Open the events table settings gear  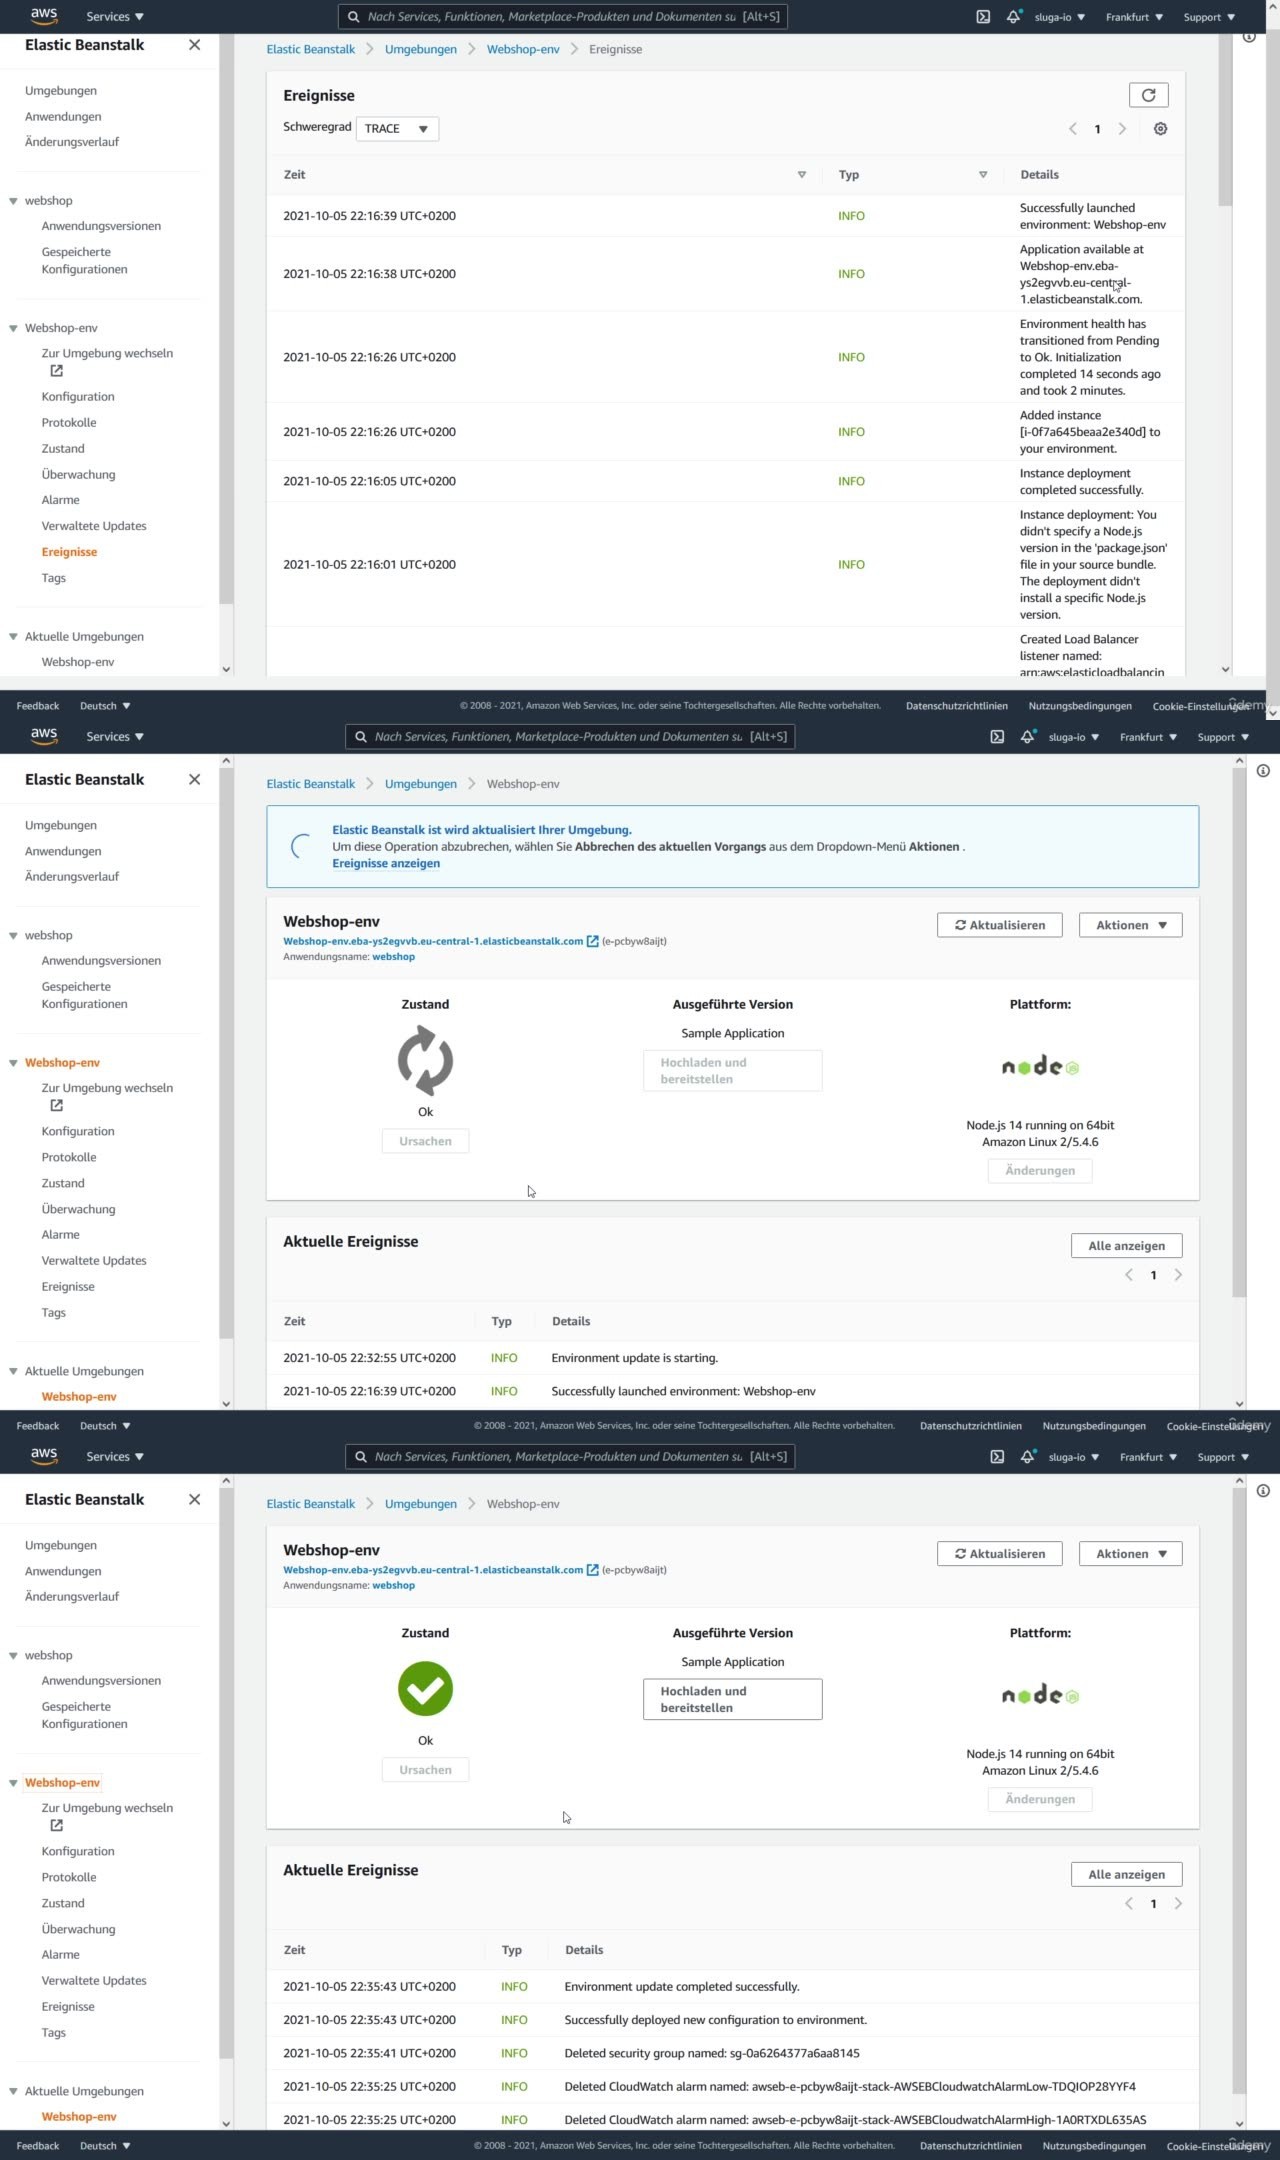click(1160, 129)
